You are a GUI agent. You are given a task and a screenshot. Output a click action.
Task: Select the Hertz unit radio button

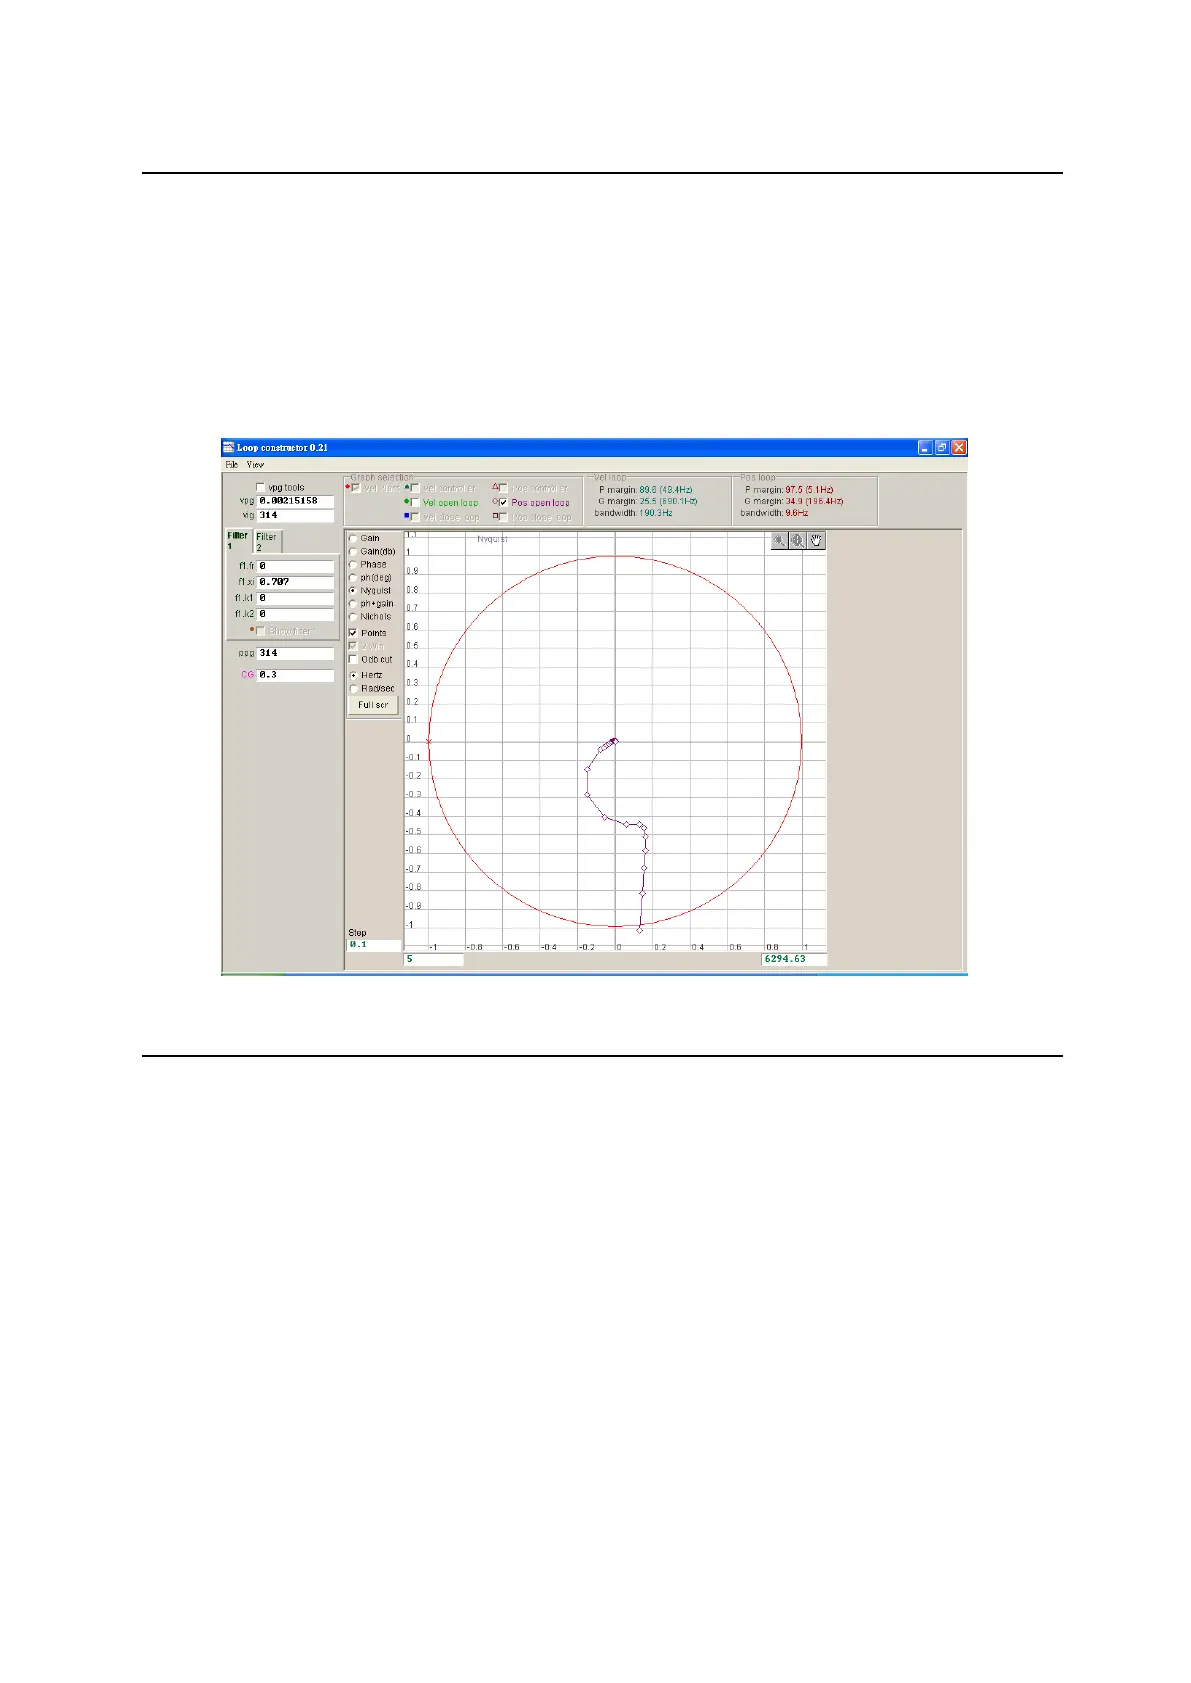tap(353, 675)
